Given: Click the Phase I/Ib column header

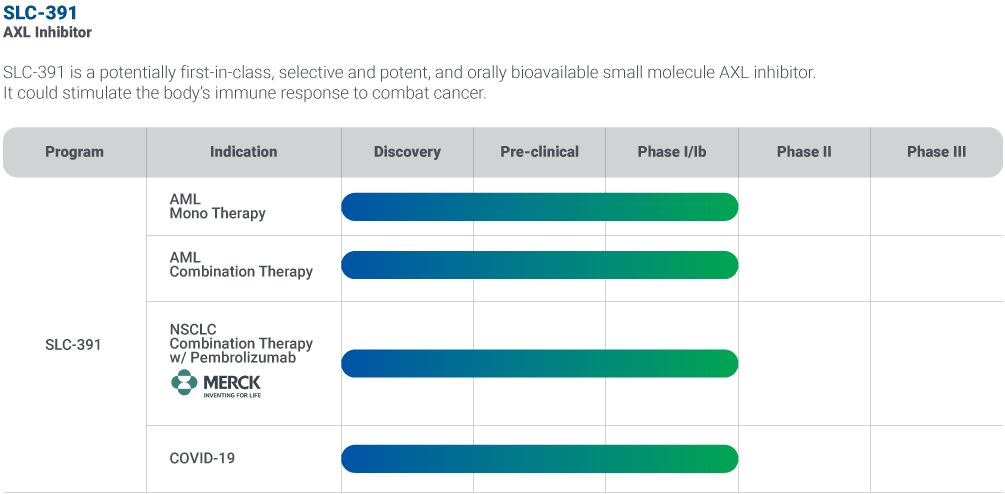Looking at the screenshot, I should point(671,152).
